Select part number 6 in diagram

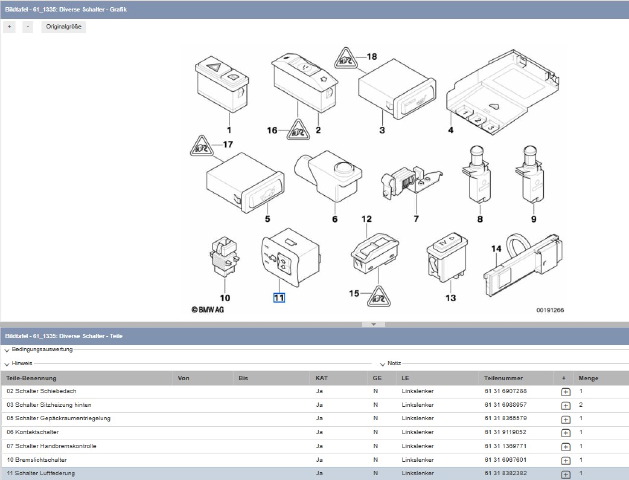click(x=335, y=219)
